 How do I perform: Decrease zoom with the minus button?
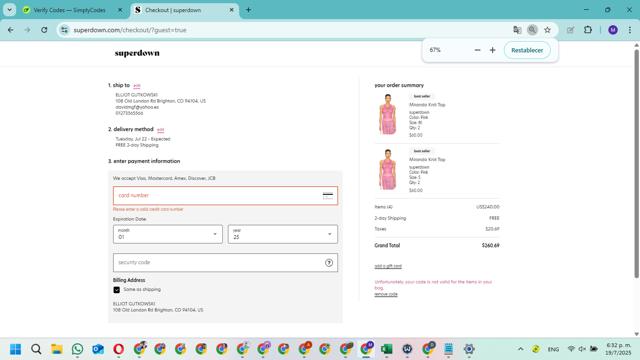[x=478, y=50]
